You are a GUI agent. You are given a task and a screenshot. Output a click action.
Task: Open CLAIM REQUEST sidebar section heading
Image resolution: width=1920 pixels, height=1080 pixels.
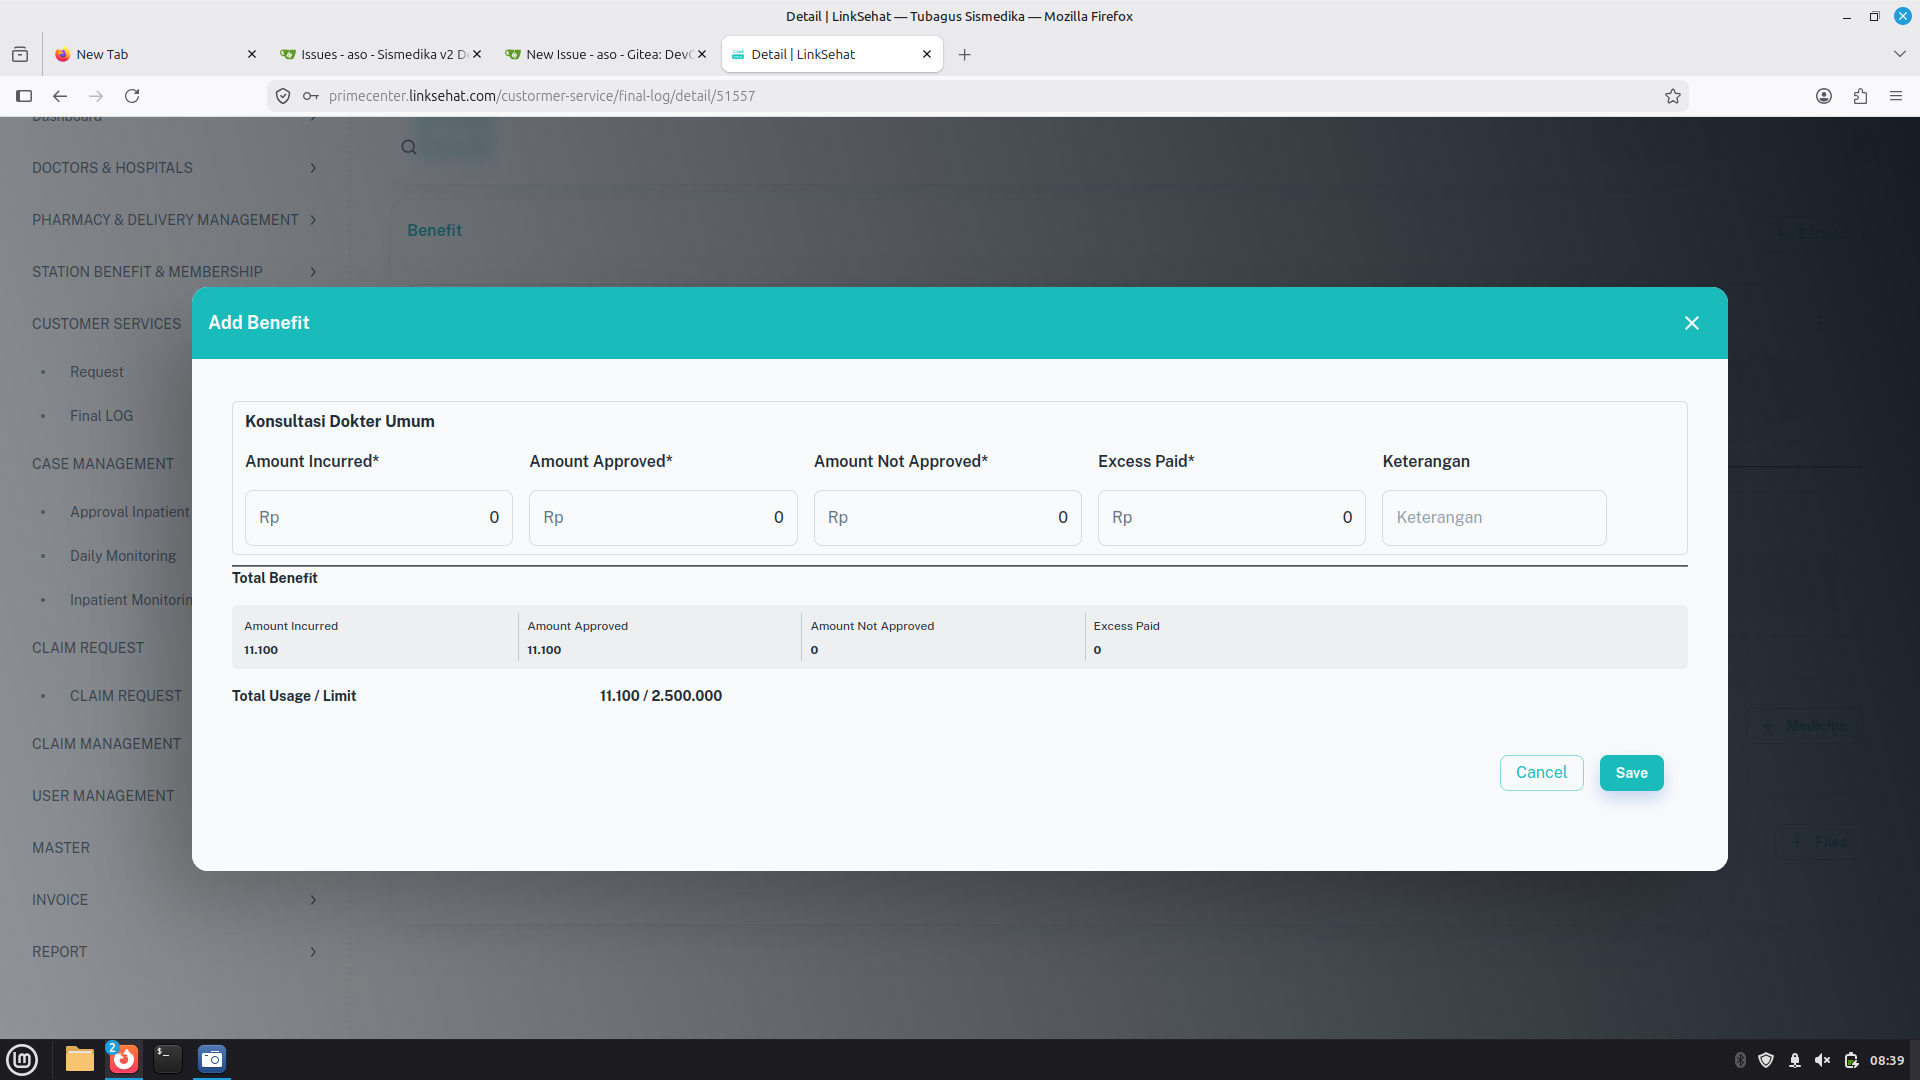point(87,648)
